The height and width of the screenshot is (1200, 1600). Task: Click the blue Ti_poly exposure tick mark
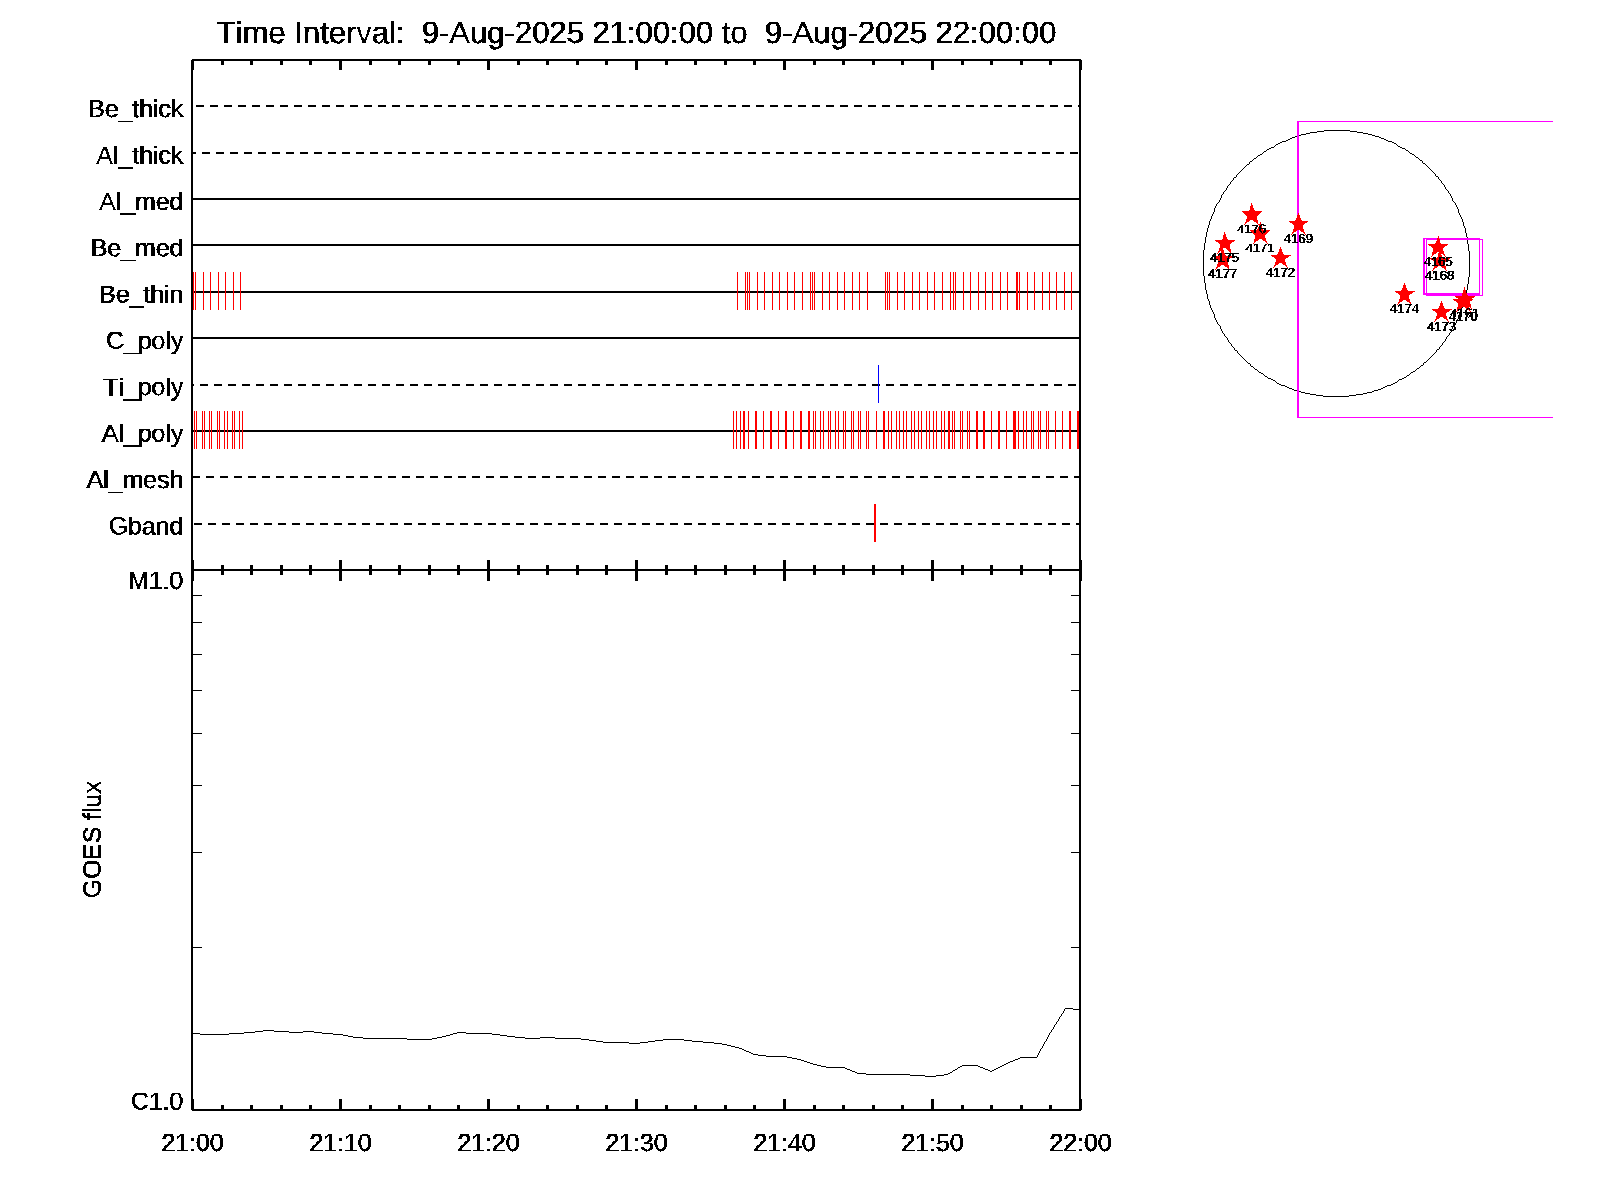(878, 384)
